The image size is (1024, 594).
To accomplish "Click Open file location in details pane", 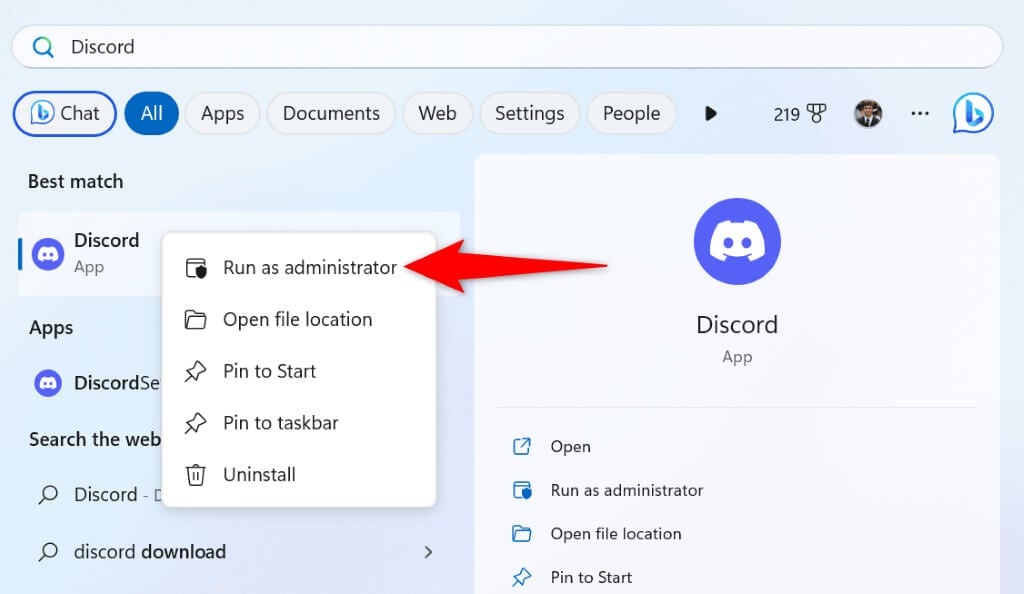I will point(615,534).
